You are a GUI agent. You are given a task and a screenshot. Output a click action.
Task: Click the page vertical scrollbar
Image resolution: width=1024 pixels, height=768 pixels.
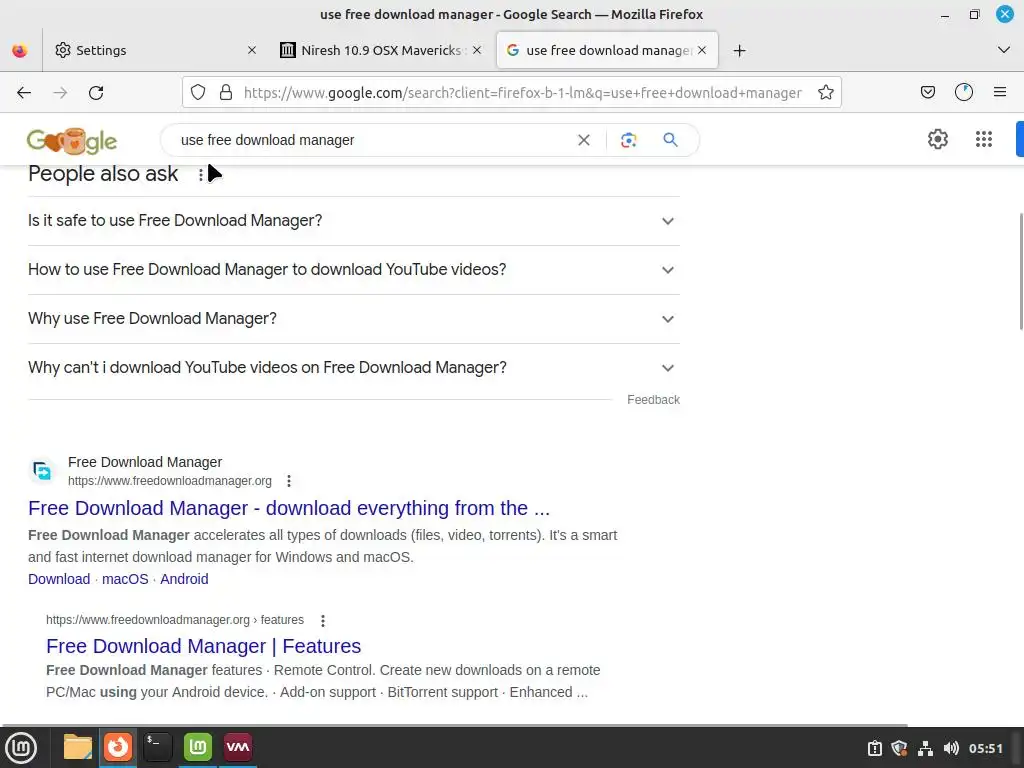[1021, 272]
